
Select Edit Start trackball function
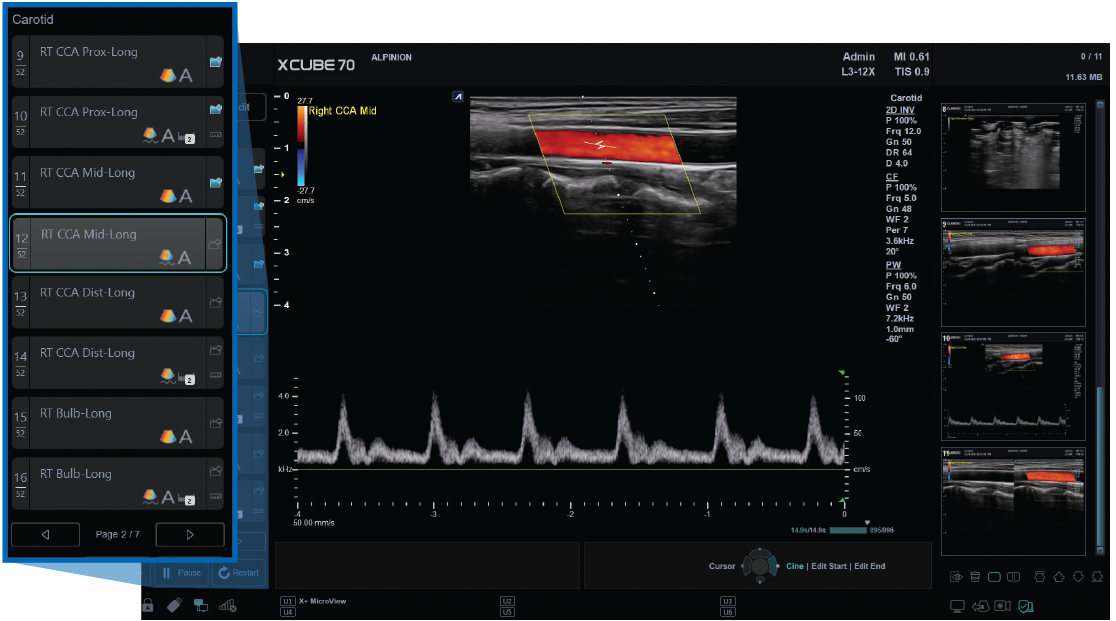coord(829,566)
